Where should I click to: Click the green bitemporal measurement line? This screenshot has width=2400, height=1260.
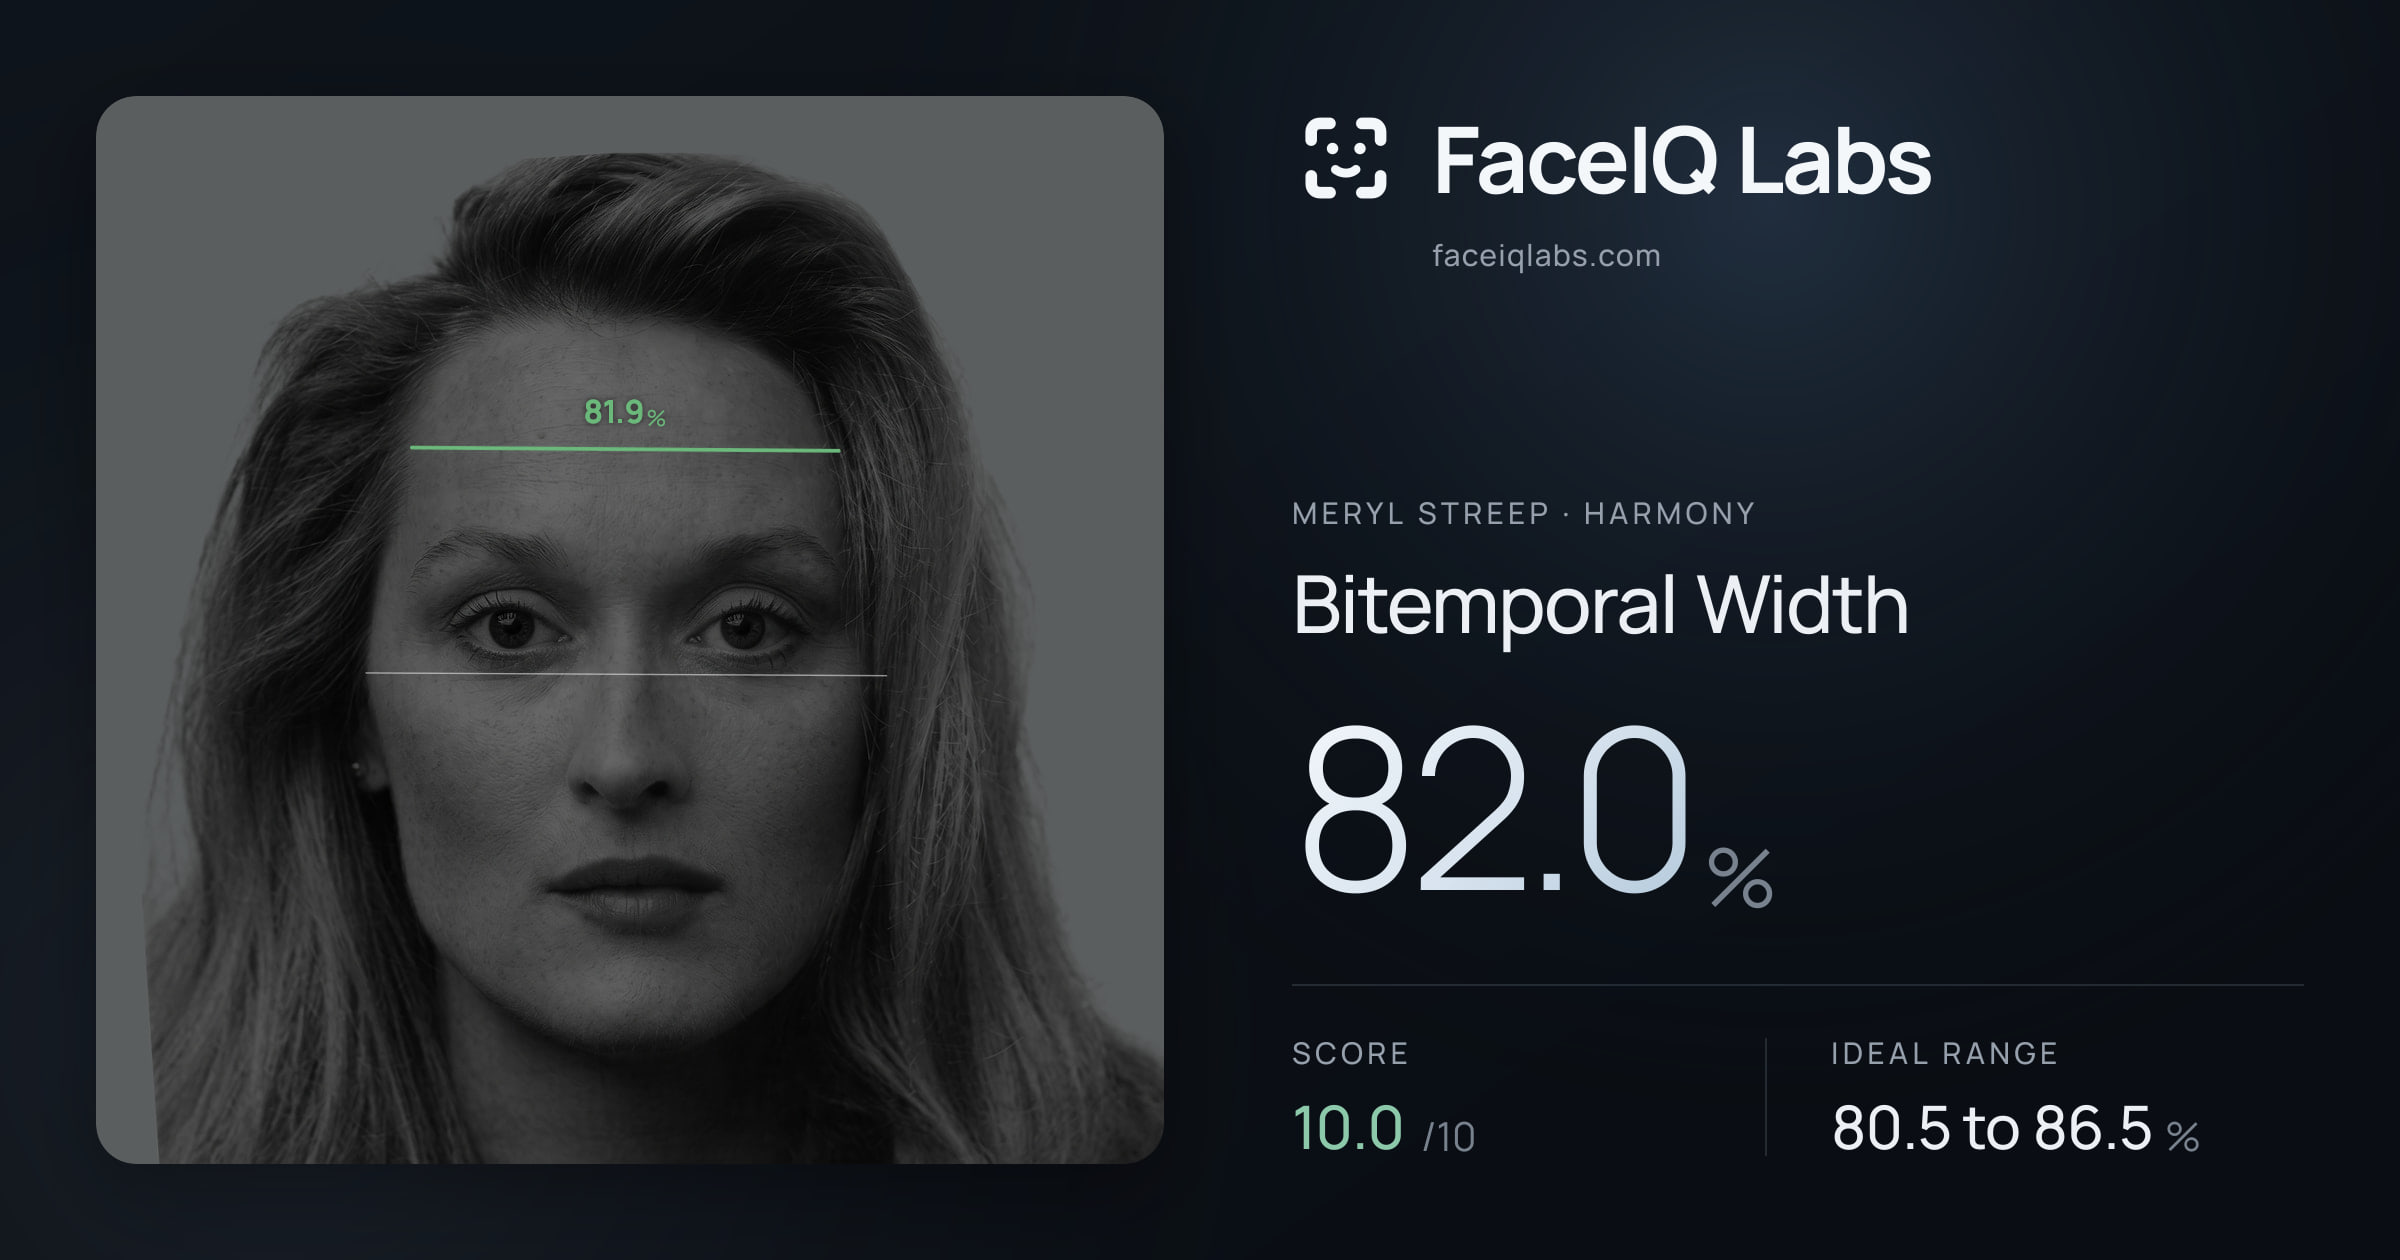[x=625, y=449]
